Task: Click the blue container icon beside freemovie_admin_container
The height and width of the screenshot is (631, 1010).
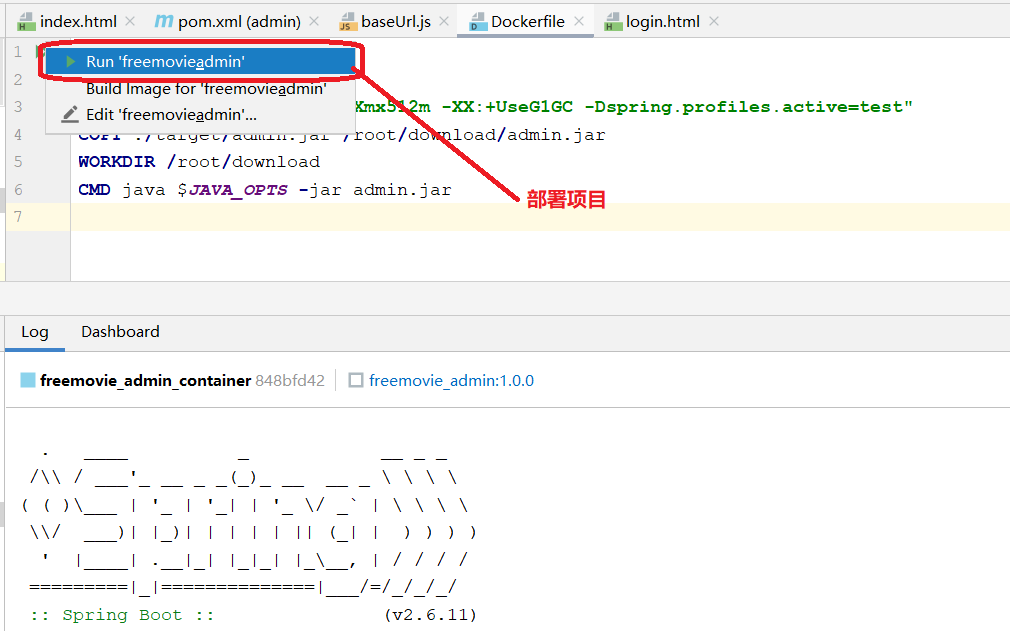Action: pyautogui.click(x=28, y=381)
